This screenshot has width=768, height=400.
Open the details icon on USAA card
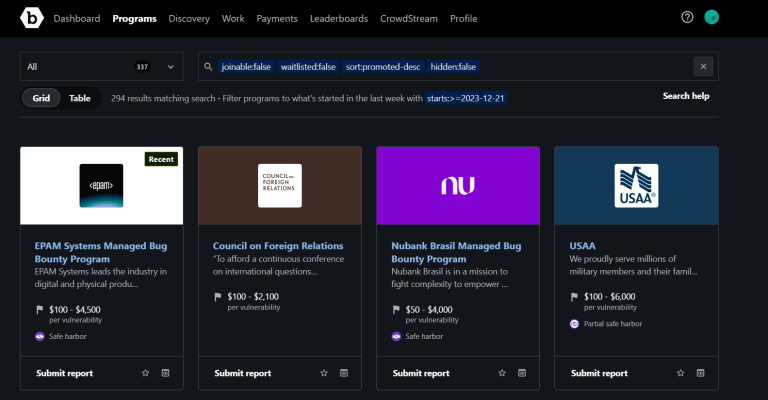pyautogui.click(x=700, y=373)
